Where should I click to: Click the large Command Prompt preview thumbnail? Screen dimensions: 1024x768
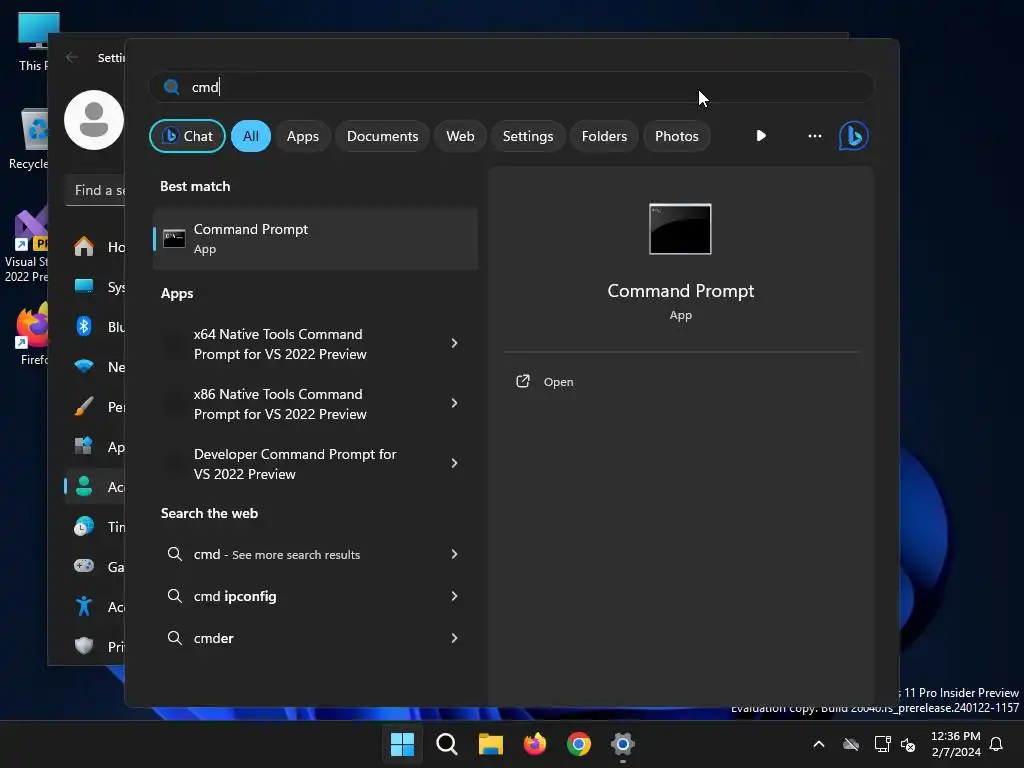tap(680, 229)
